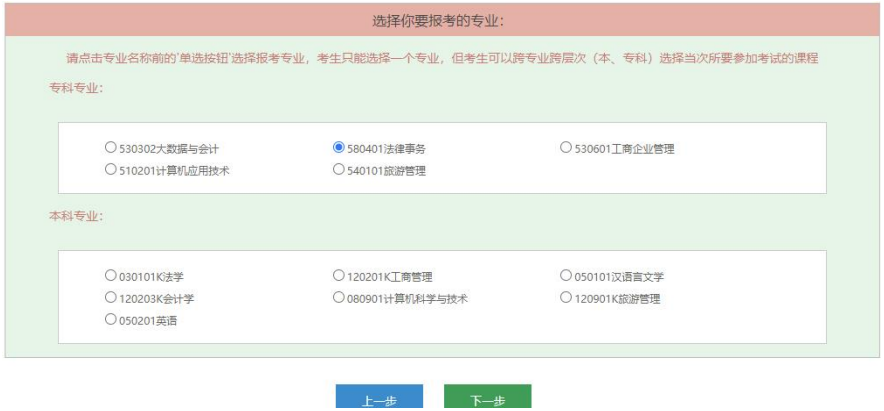The width and height of the screenshot is (884, 411).
Task: Select 540101旅游管理 radio button
Action: pos(339,170)
